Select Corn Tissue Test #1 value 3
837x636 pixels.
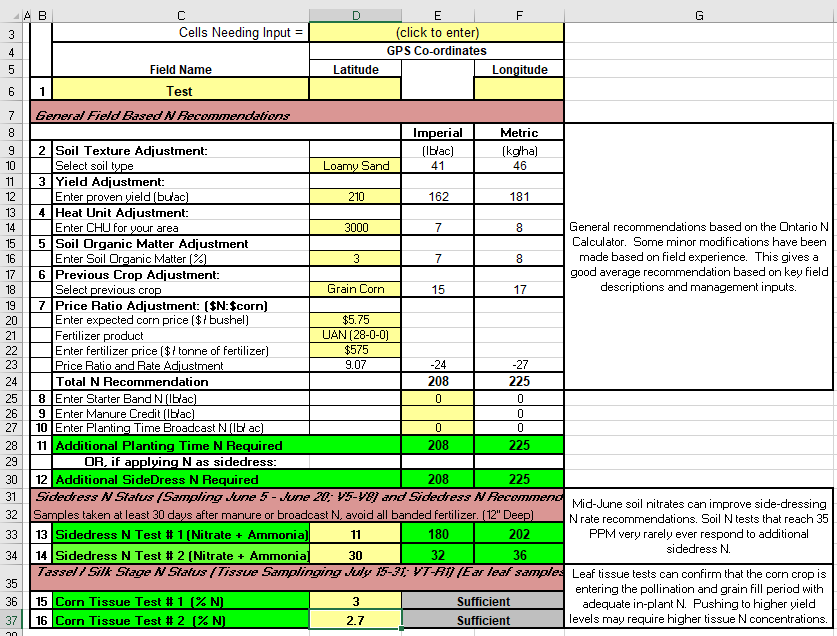click(355, 601)
